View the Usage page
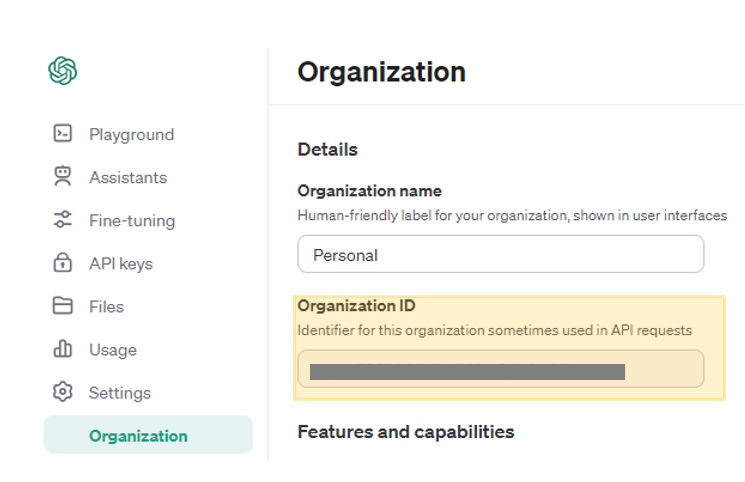 pos(113,350)
